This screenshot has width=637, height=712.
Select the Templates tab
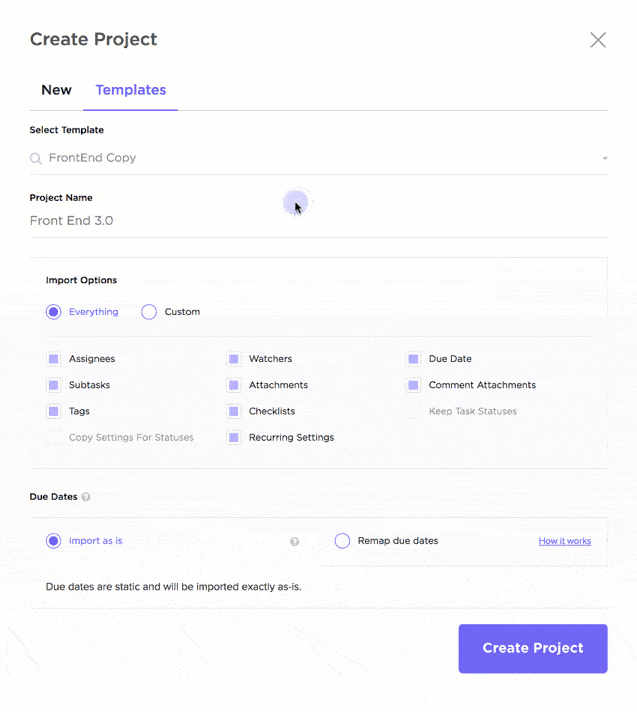131,90
